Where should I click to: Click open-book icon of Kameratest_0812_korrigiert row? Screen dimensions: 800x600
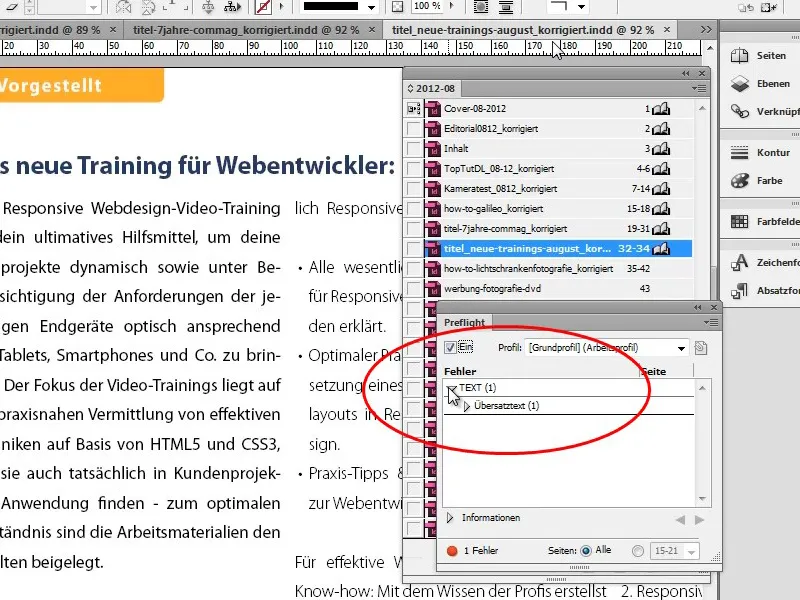pyautogui.click(x=662, y=189)
